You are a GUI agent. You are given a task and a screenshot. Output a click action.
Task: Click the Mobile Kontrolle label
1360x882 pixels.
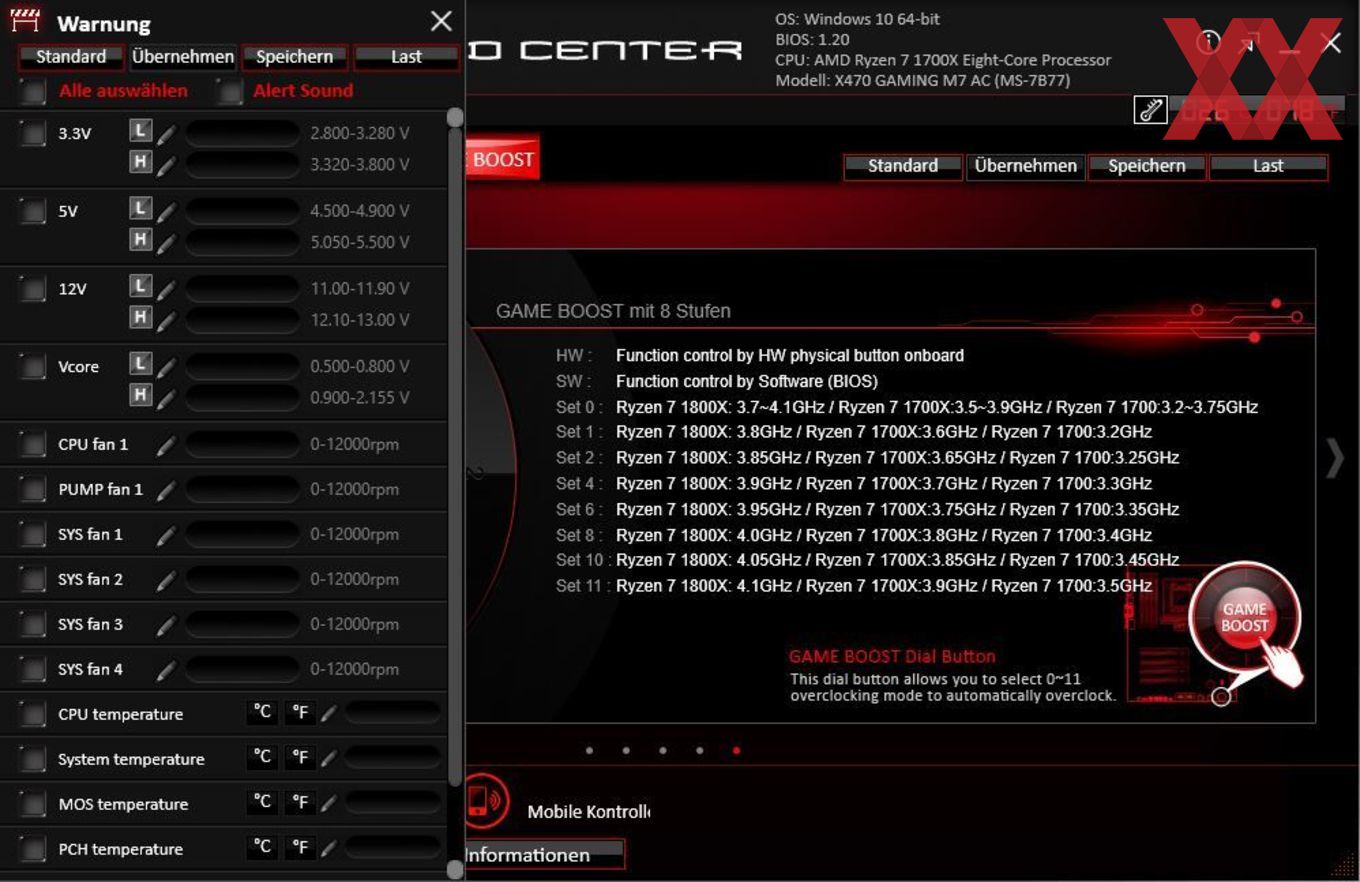(589, 812)
